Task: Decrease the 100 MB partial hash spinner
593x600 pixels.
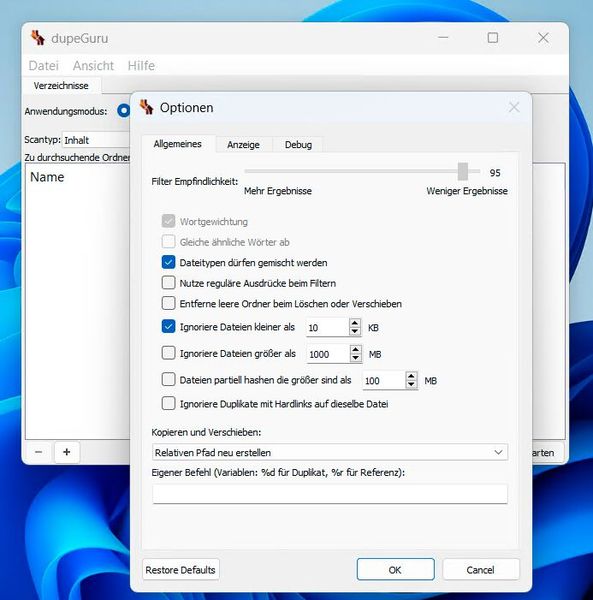Action: click(x=411, y=385)
